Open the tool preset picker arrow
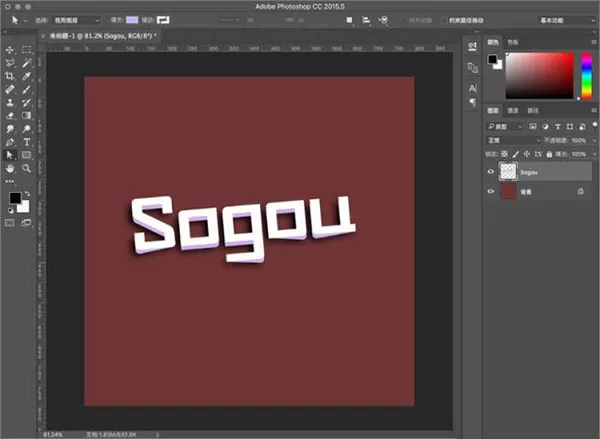The image size is (600, 439). (x=25, y=21)
